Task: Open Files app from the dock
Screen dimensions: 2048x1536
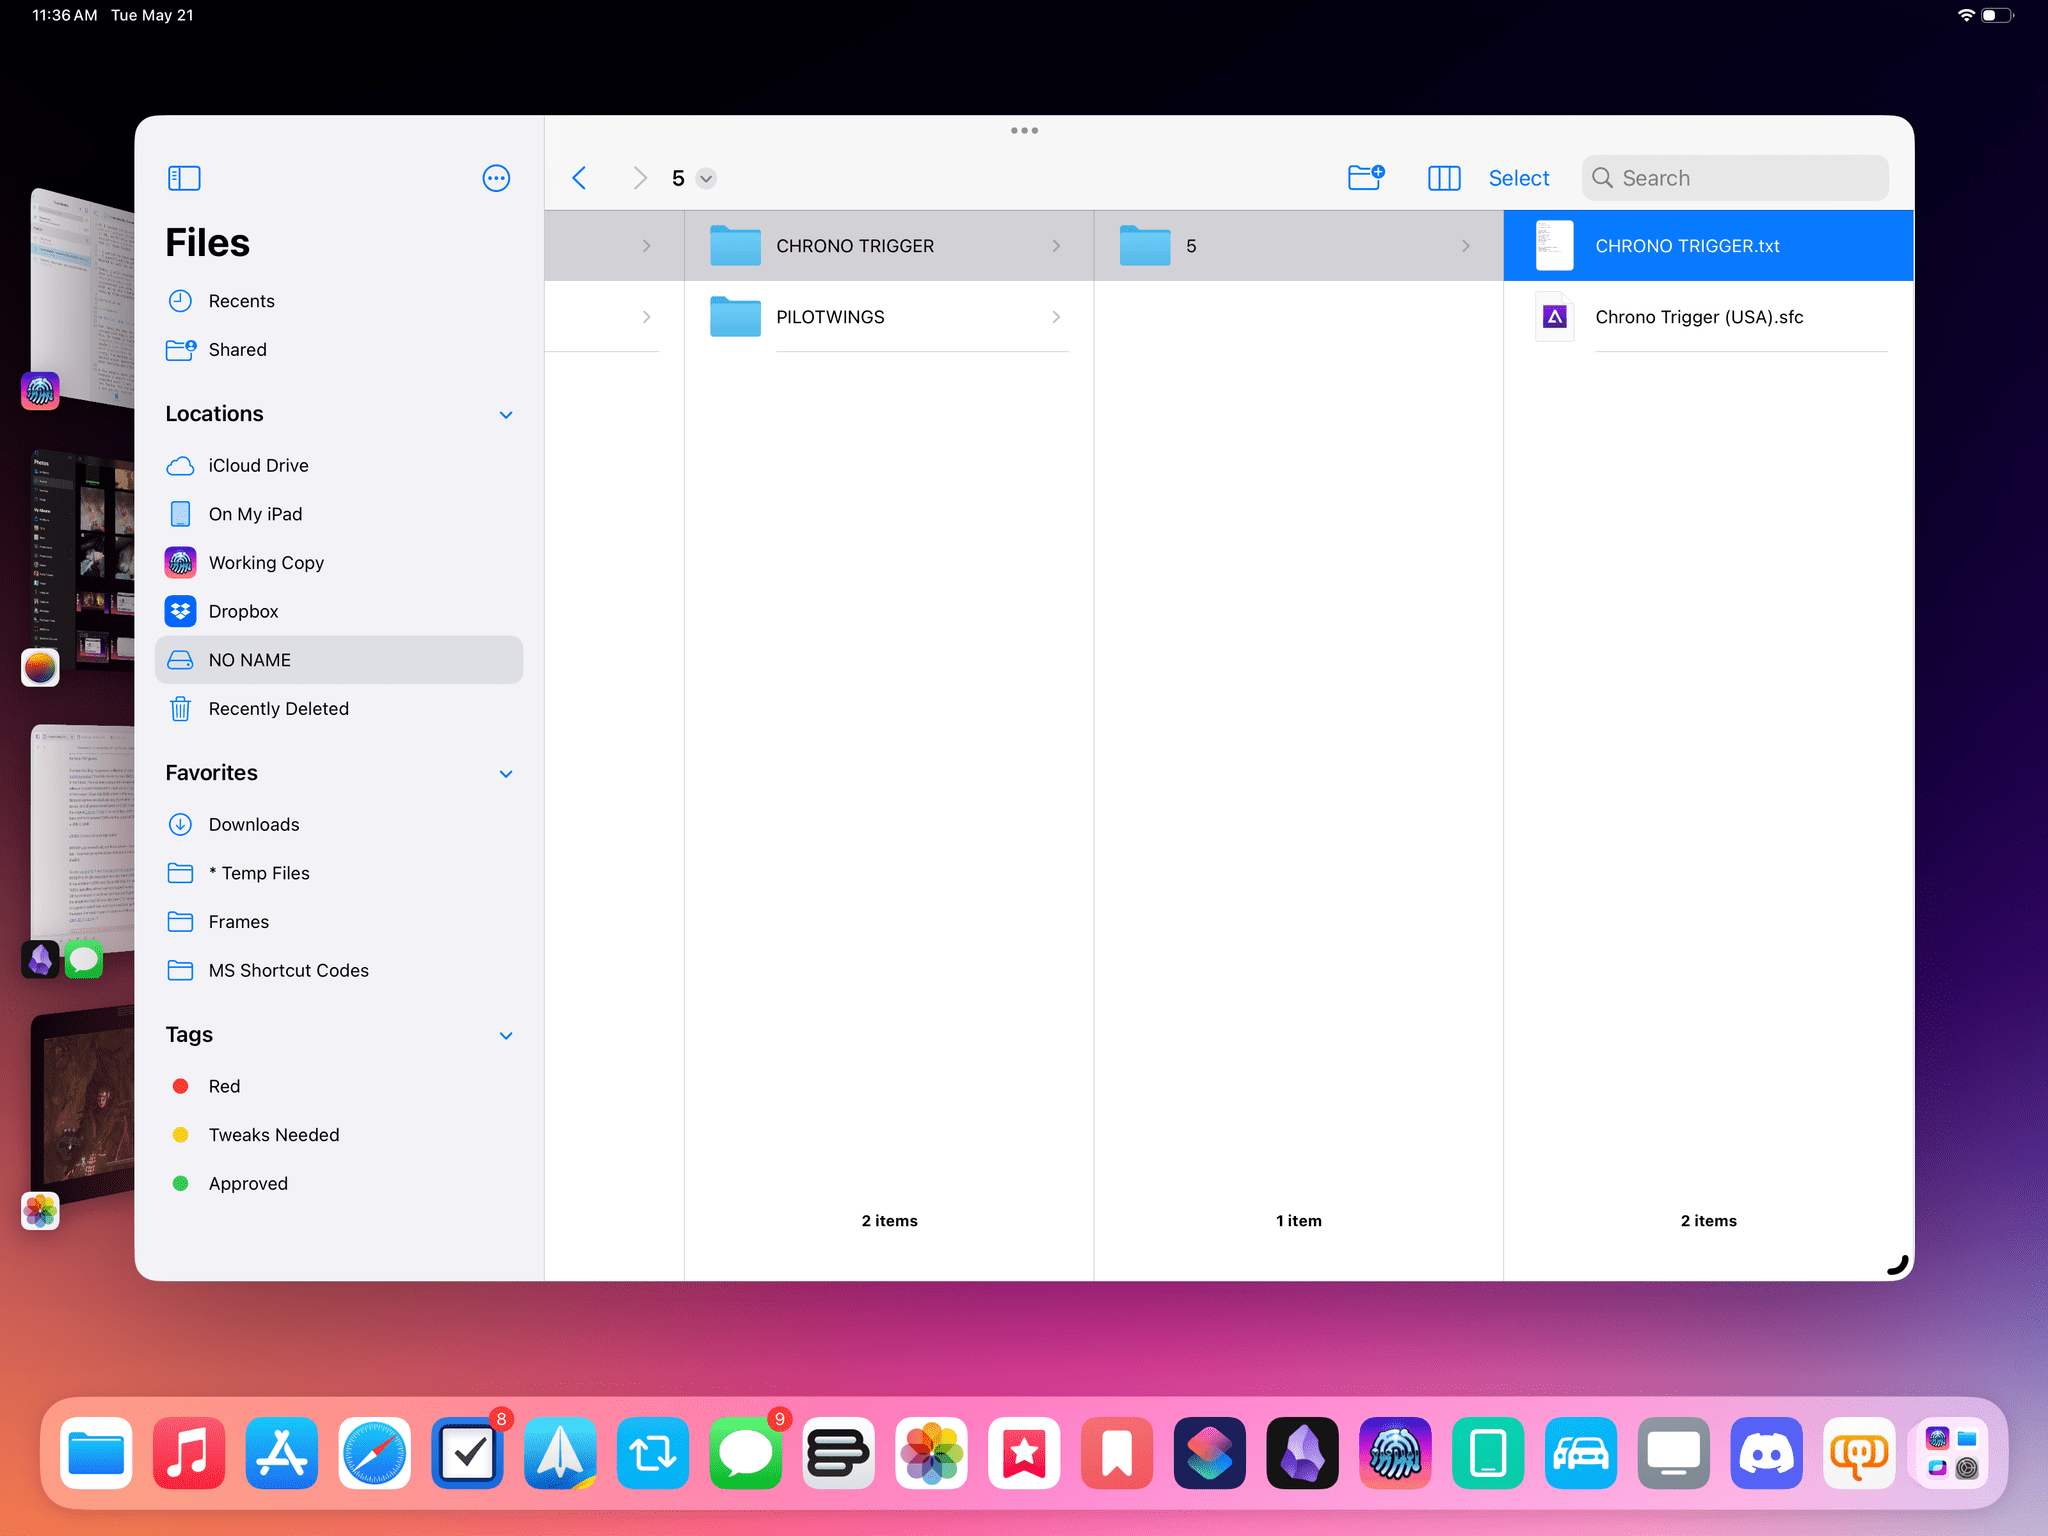Action: 96,1453
